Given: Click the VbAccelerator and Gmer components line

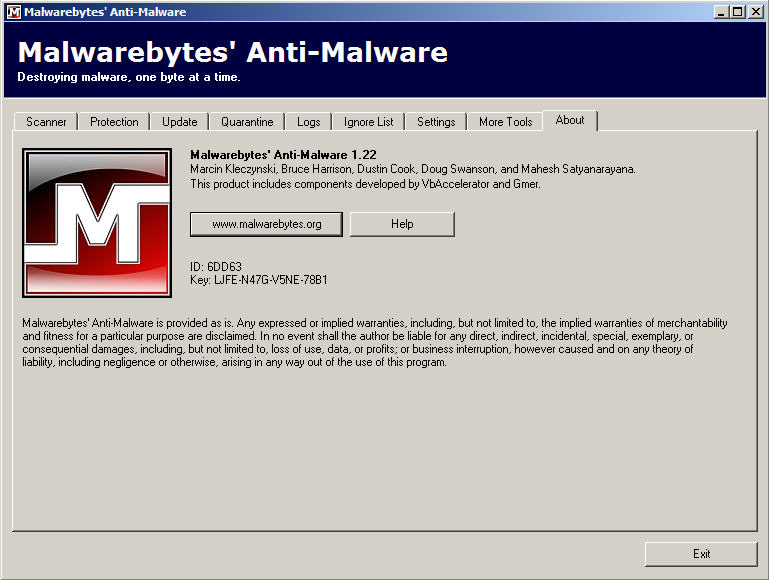Looking at the screenshot, I should click(x=365, y=184).
